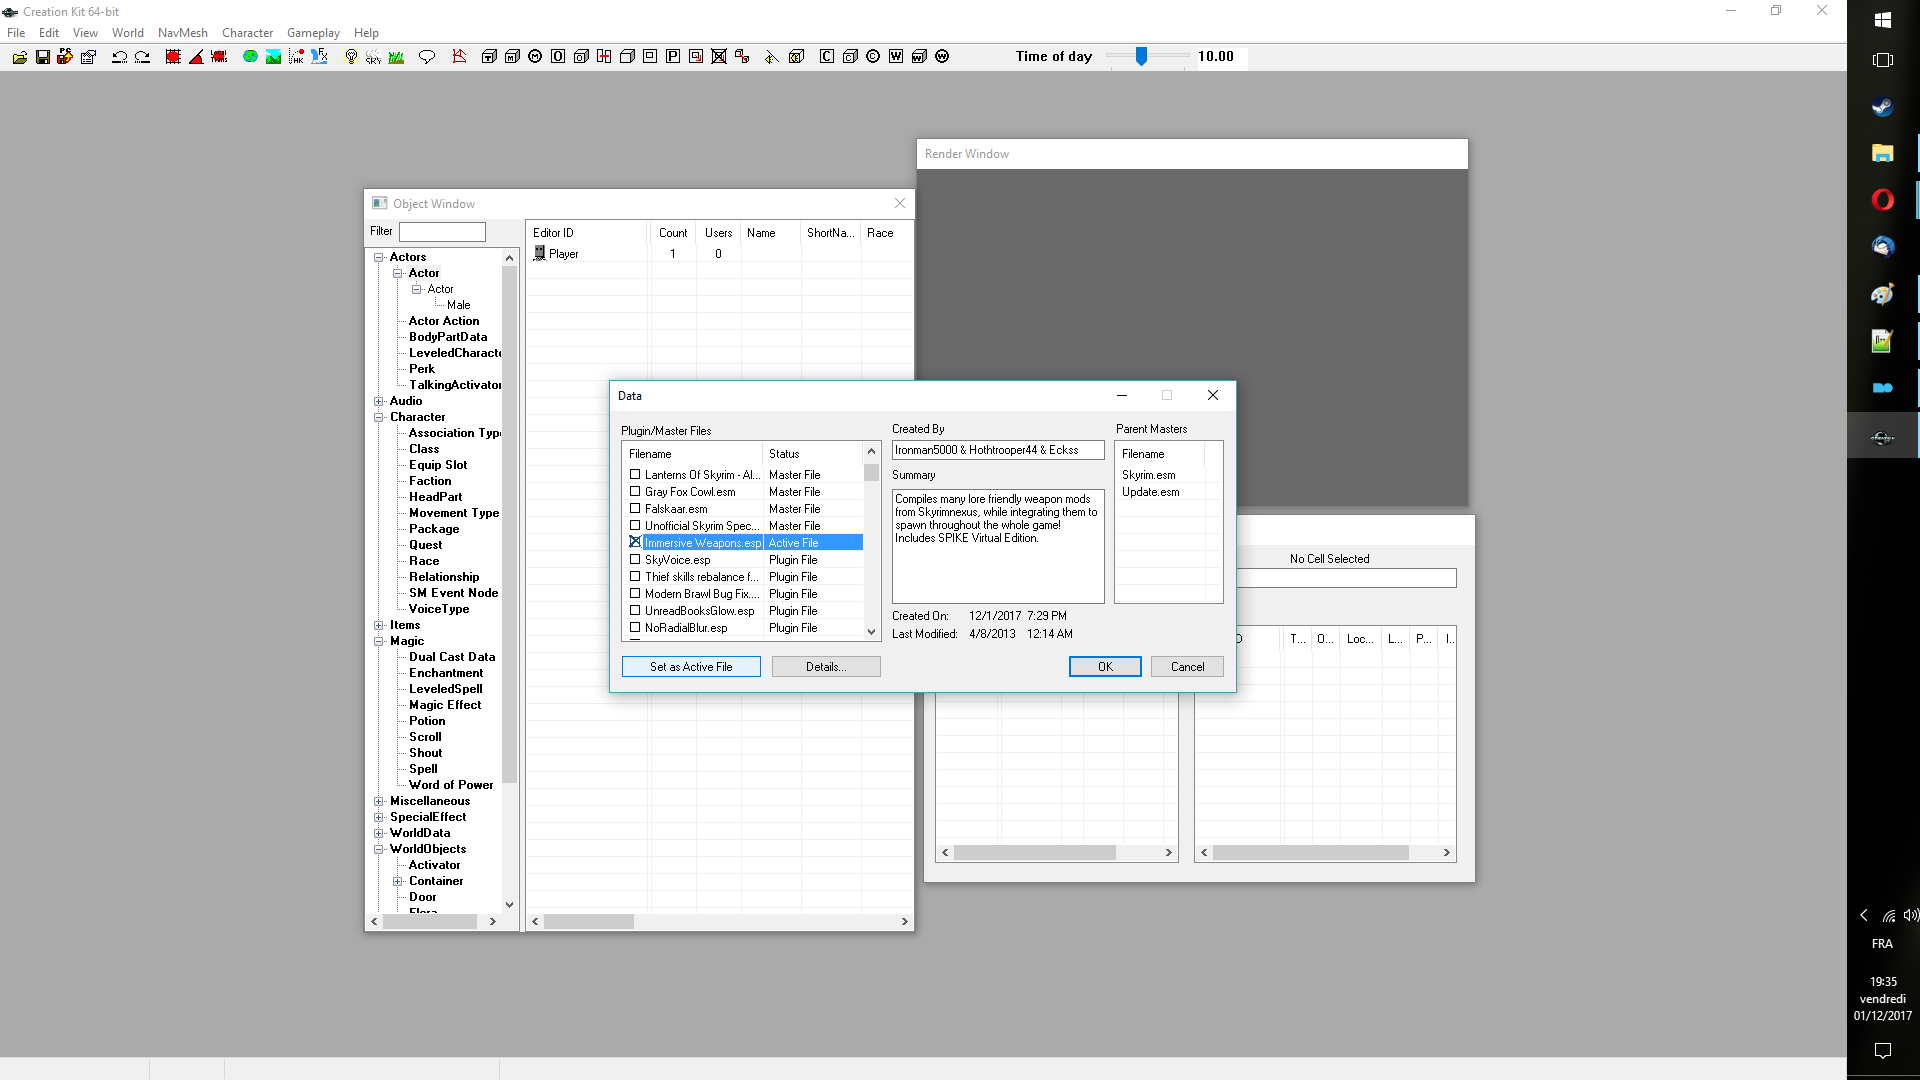Open the Help menu

[366, 33]
